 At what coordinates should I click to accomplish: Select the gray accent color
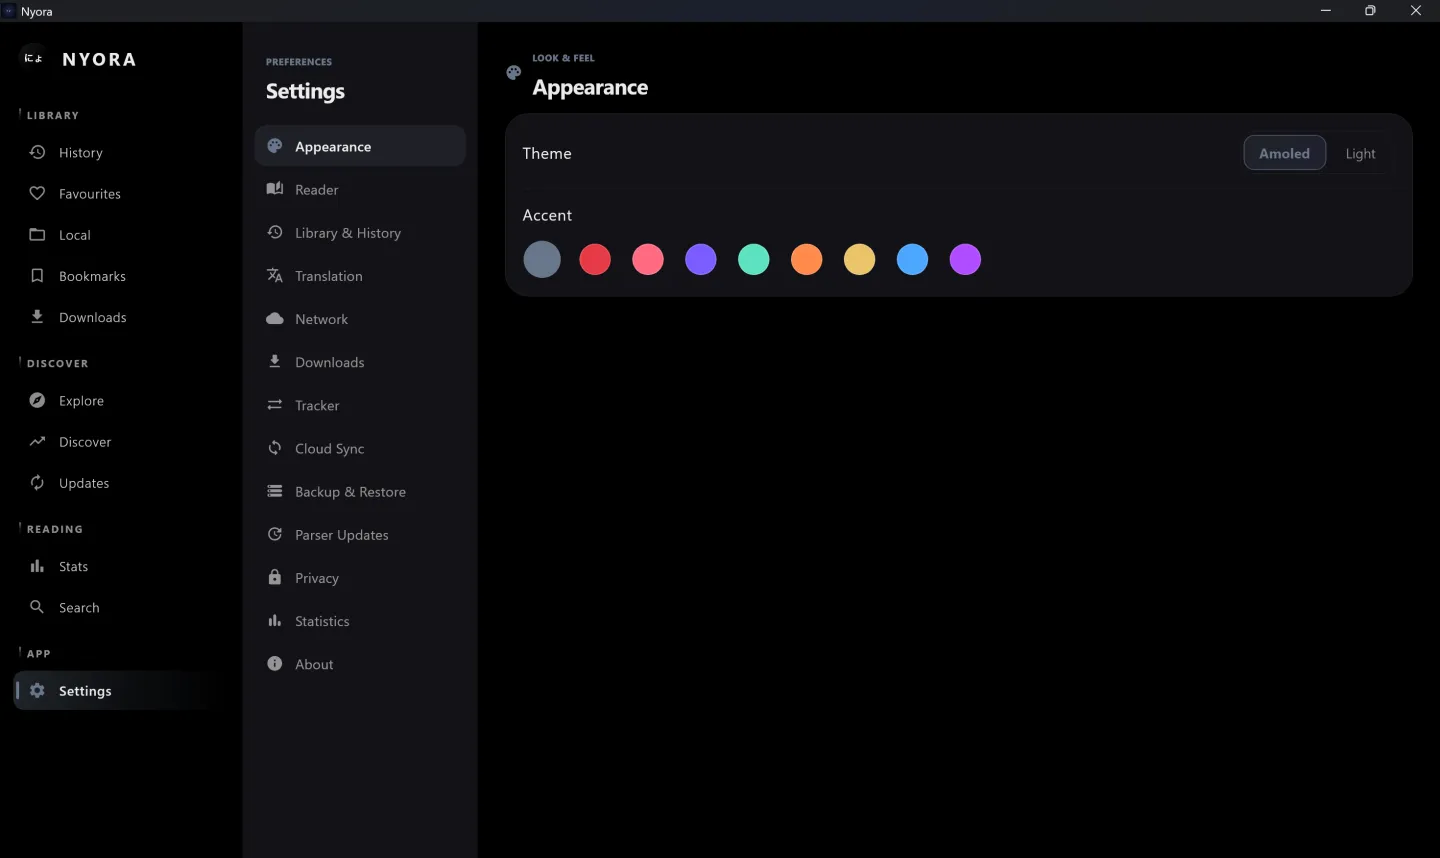(x=542, y=259)
